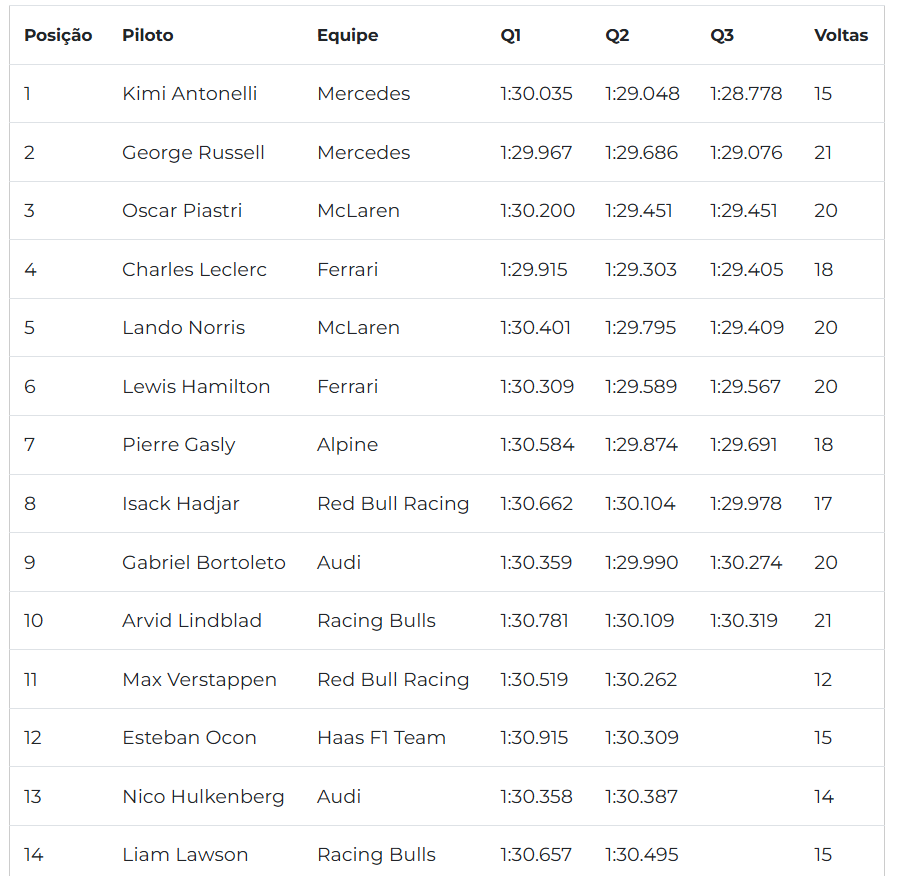Viewport: 903px width, 876px height.
Task: Select Oscar Piastri's name cell
Action: click(182, 211)
